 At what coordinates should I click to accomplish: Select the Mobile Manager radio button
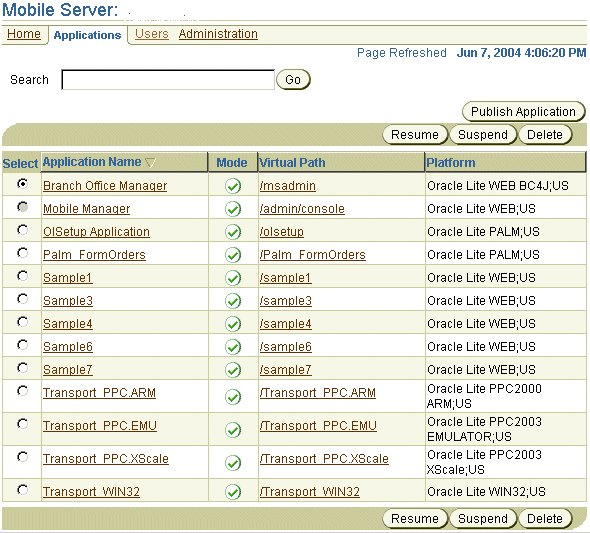click(23, 207)
